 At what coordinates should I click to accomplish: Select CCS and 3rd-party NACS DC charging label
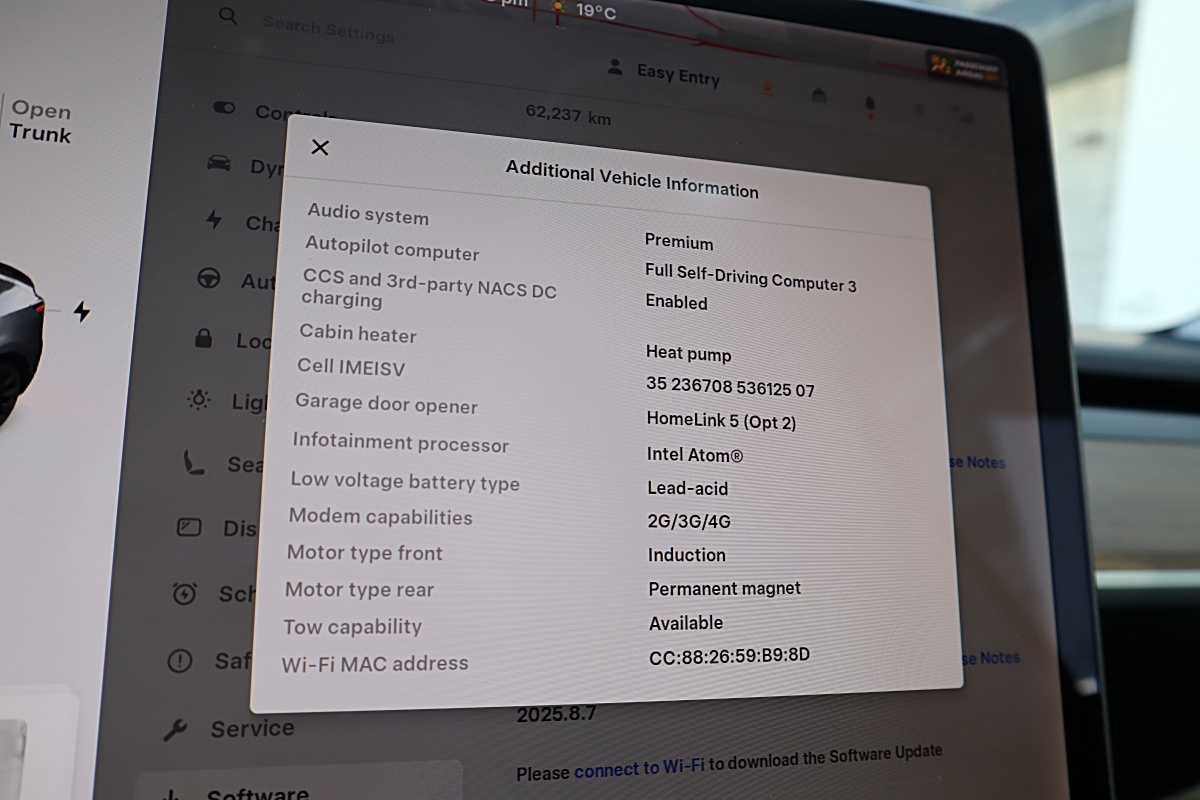[x=429, y=289]
